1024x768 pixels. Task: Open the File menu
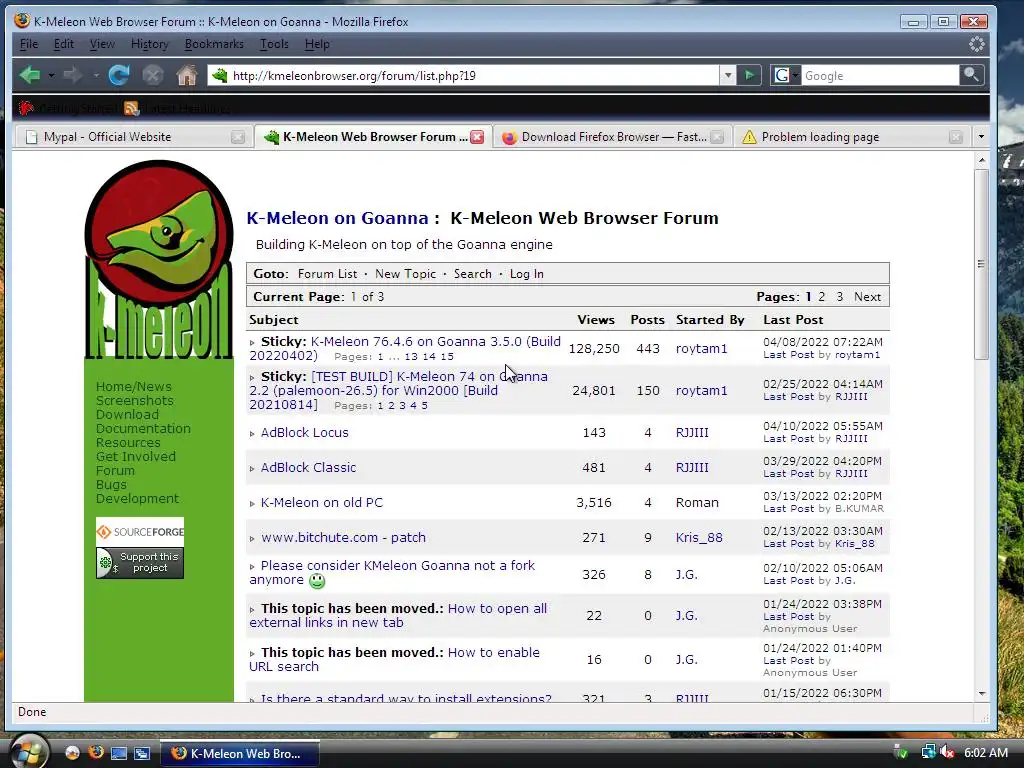pos(29,44)
